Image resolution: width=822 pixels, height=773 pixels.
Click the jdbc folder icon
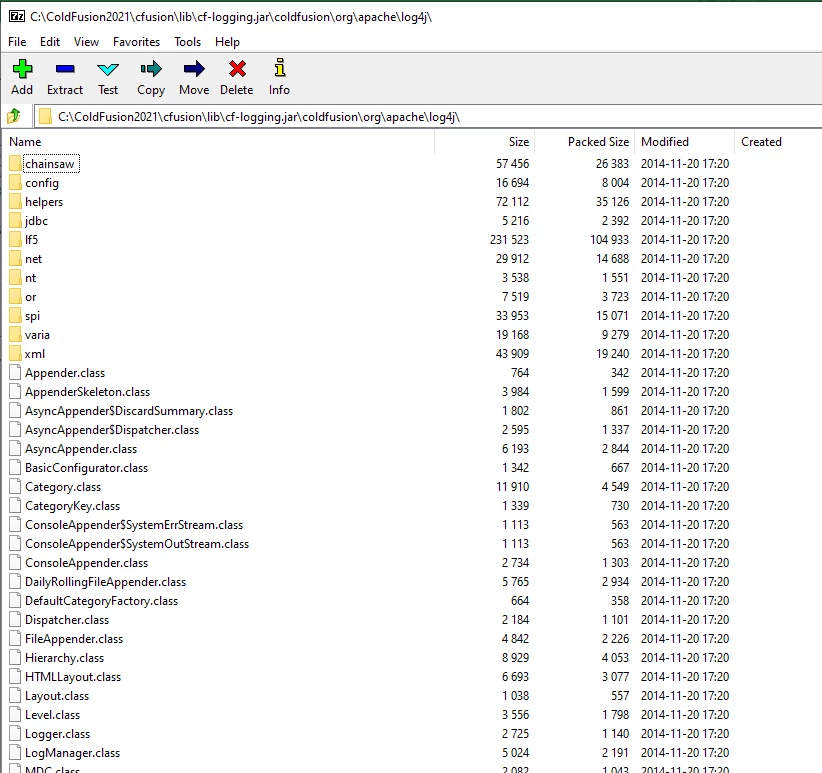[x=15, y=221]
